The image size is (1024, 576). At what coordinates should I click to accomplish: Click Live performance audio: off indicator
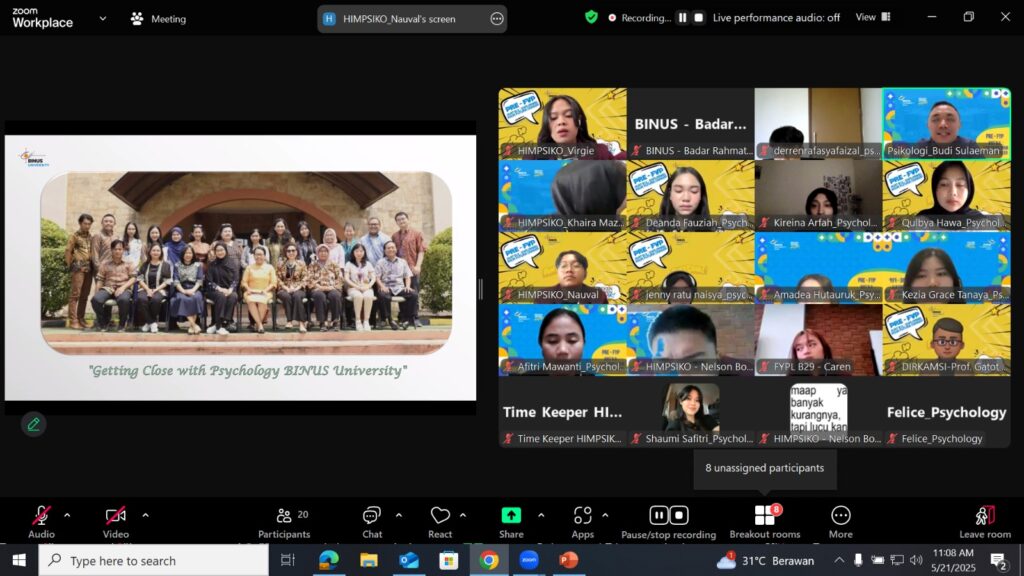click(776, 18)
